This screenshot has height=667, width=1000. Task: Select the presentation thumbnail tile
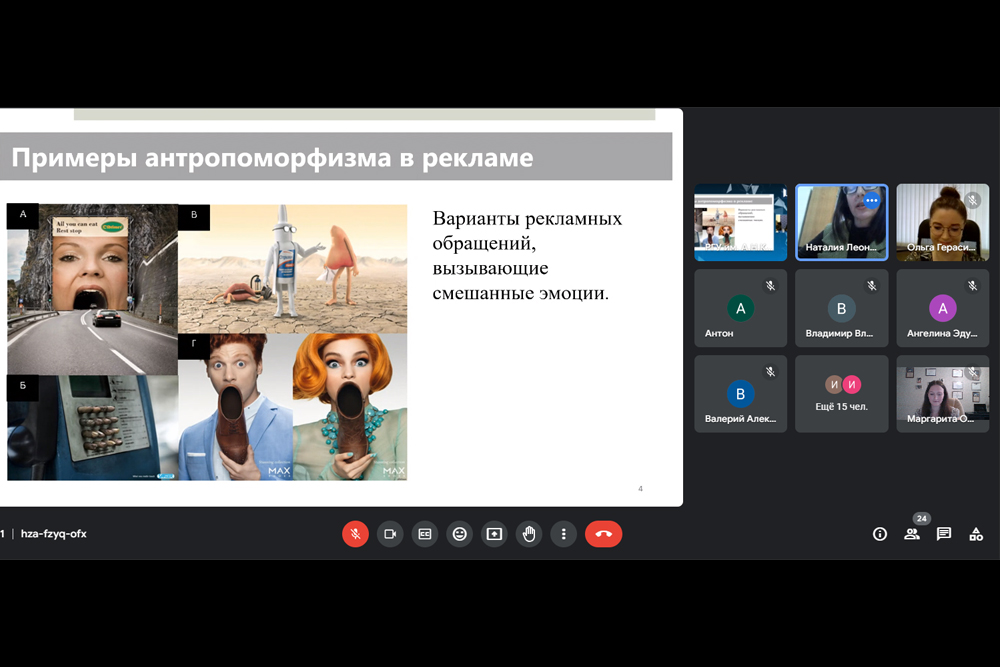point(740,222)
